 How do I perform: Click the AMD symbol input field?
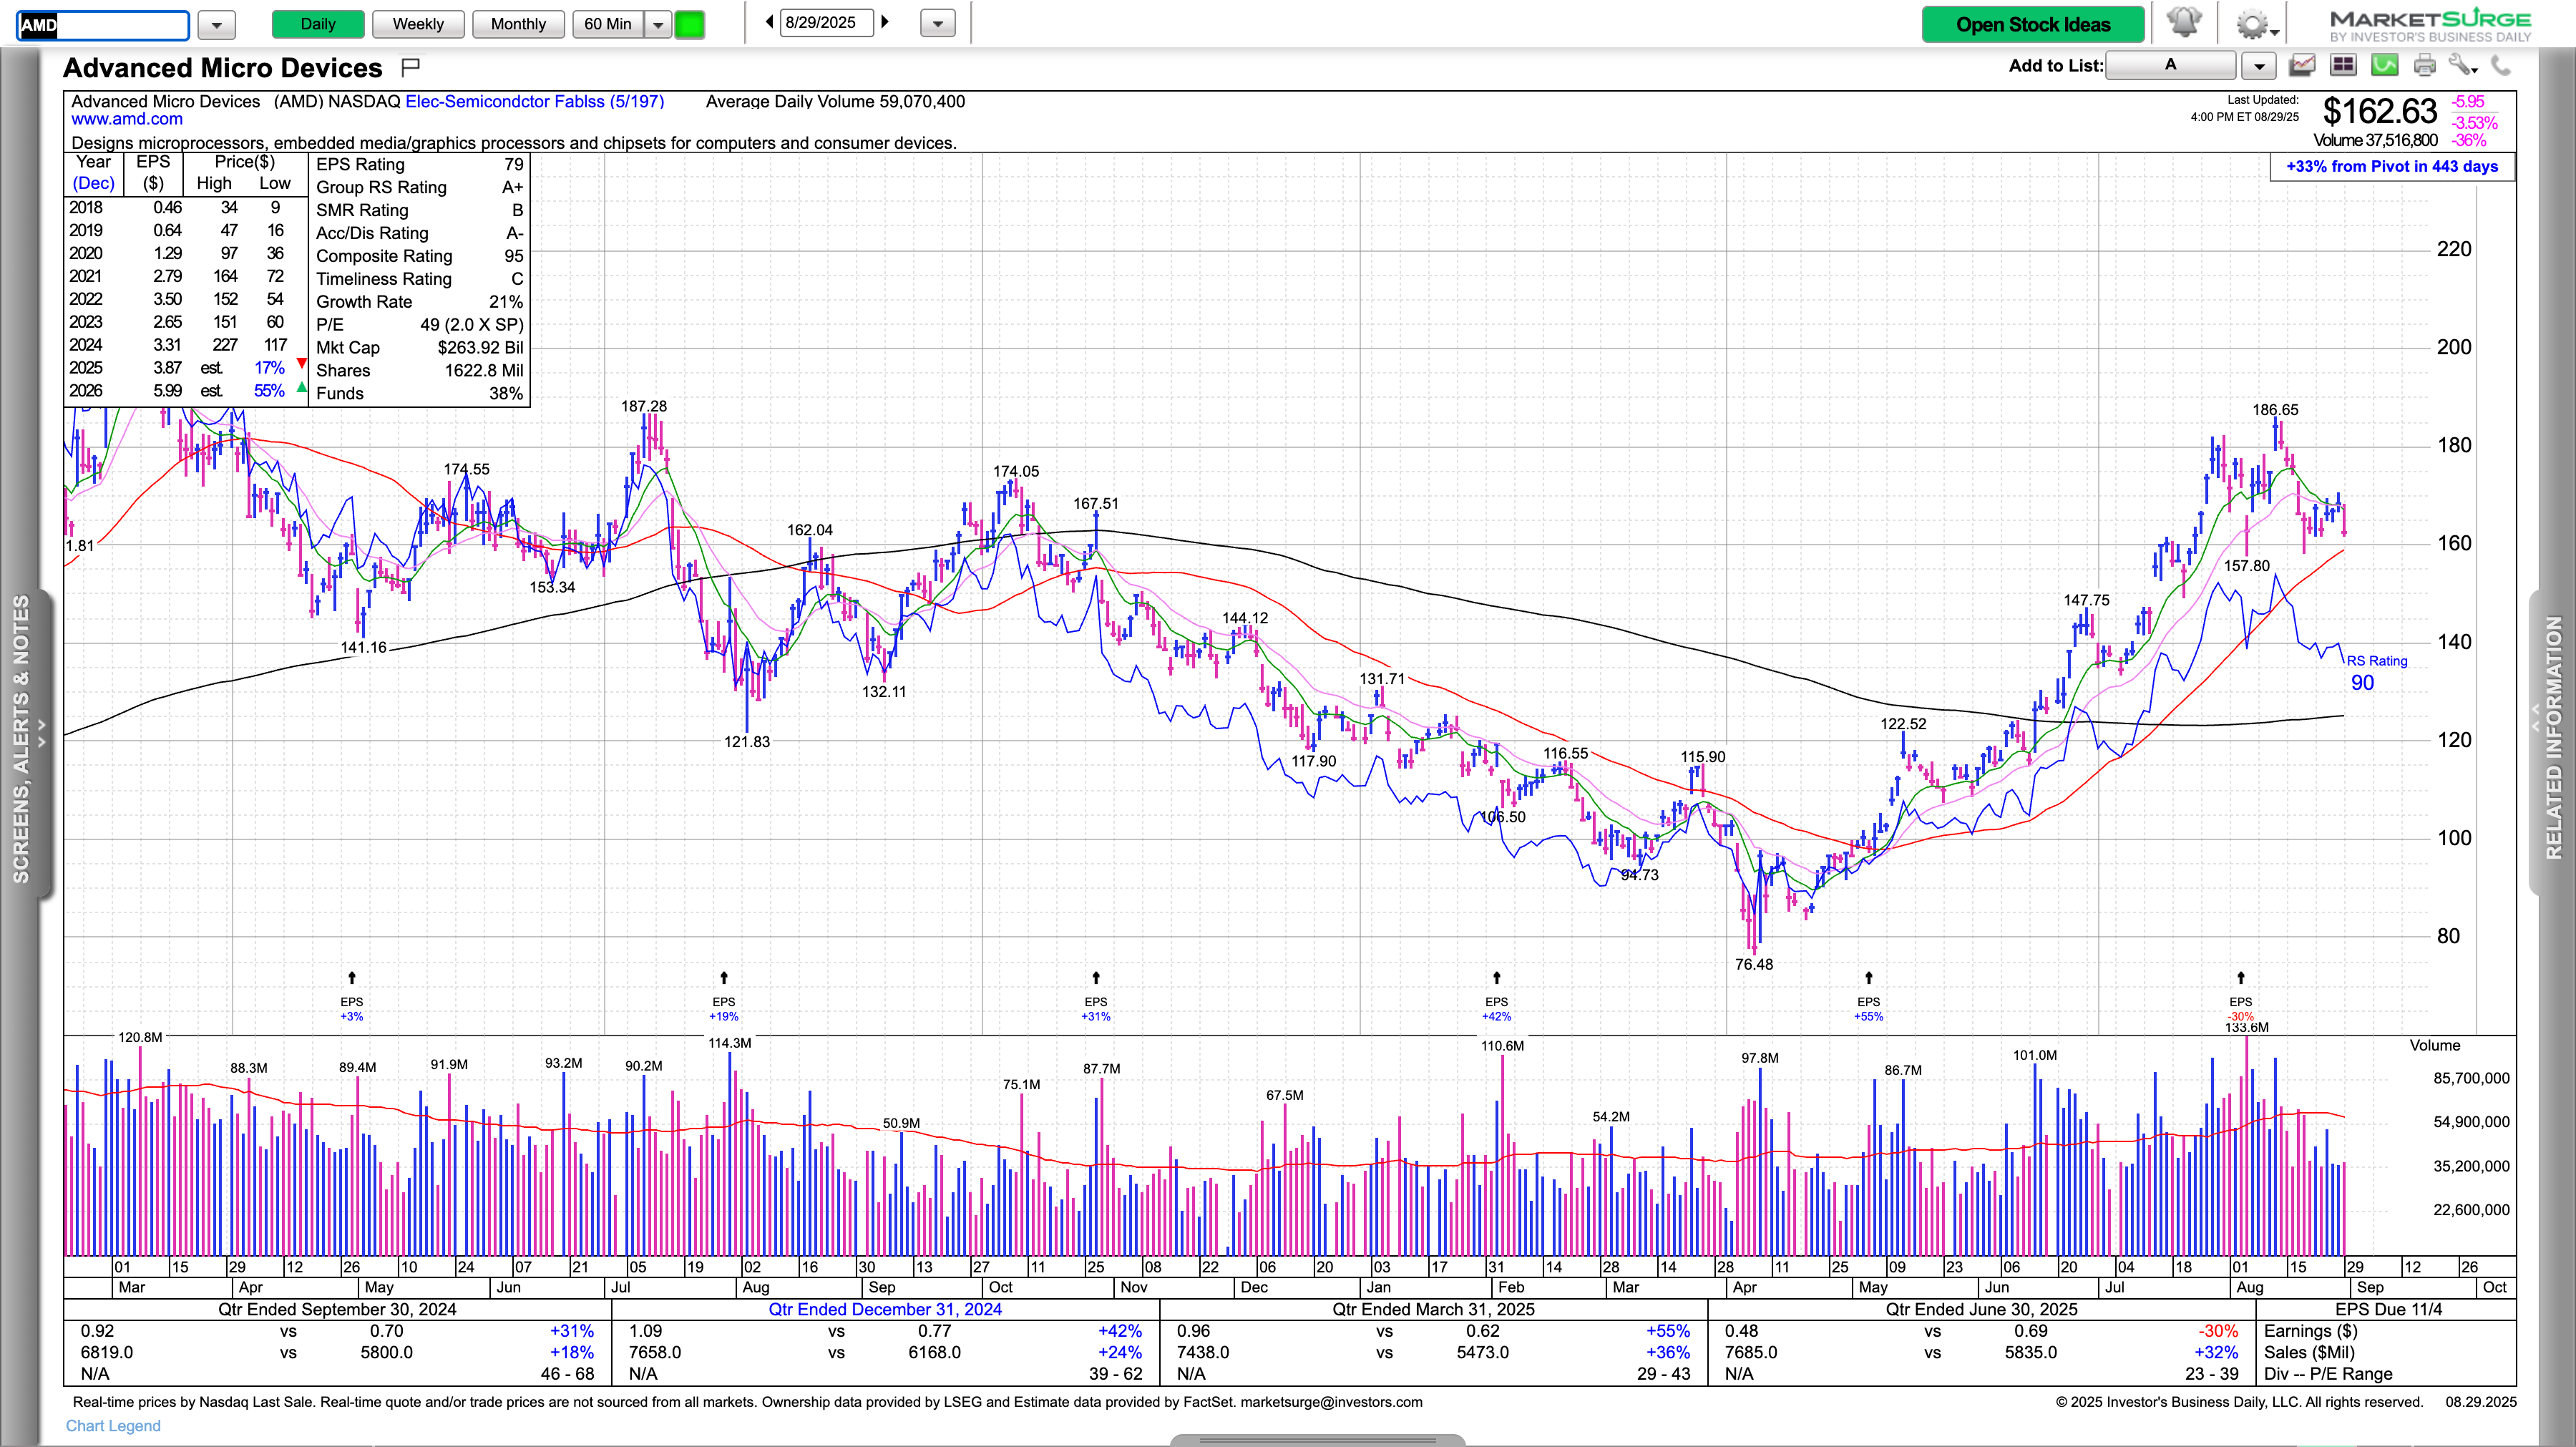104,25
